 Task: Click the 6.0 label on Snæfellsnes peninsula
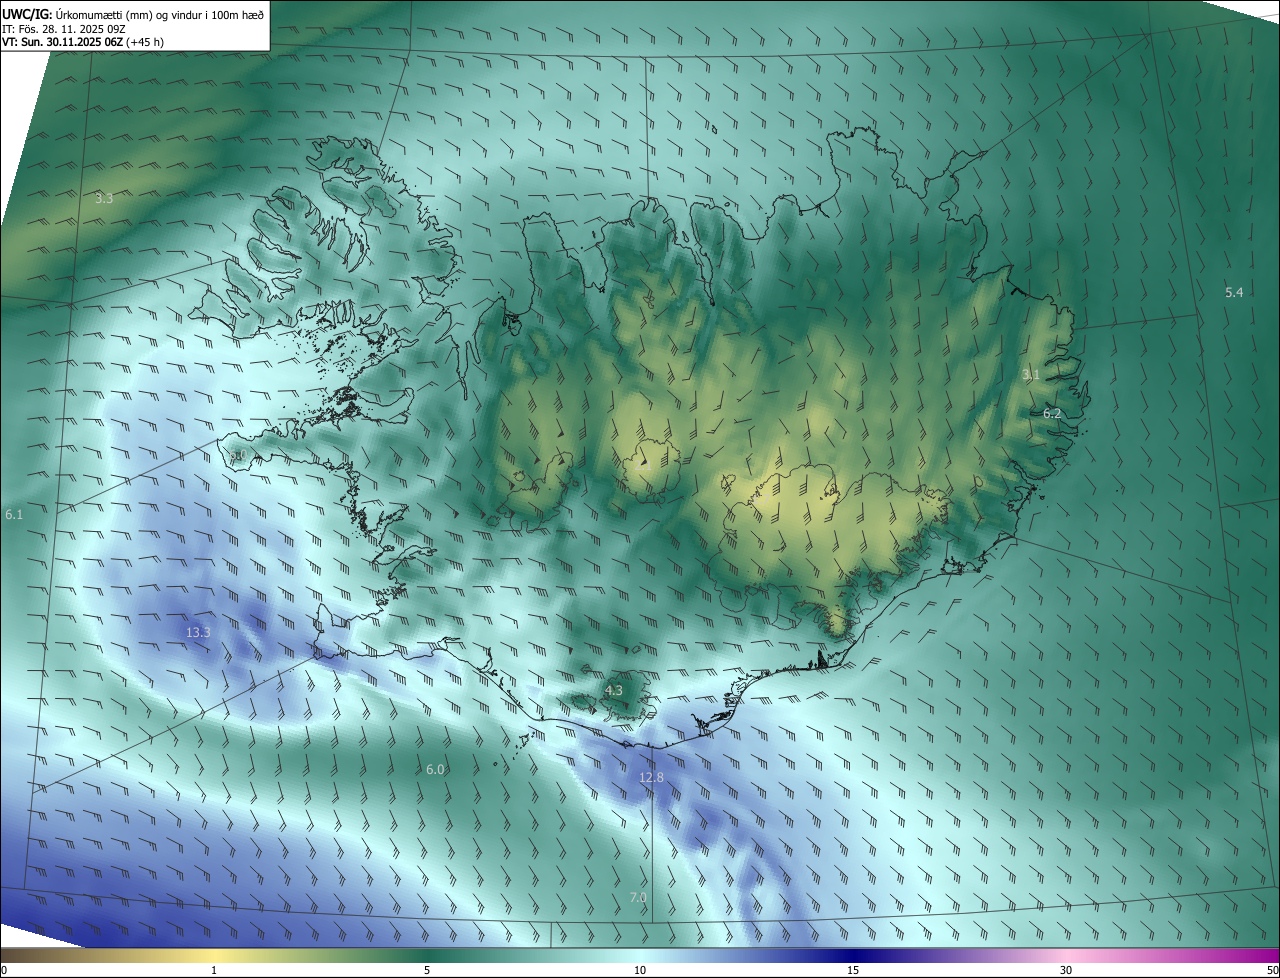[238, 455]
